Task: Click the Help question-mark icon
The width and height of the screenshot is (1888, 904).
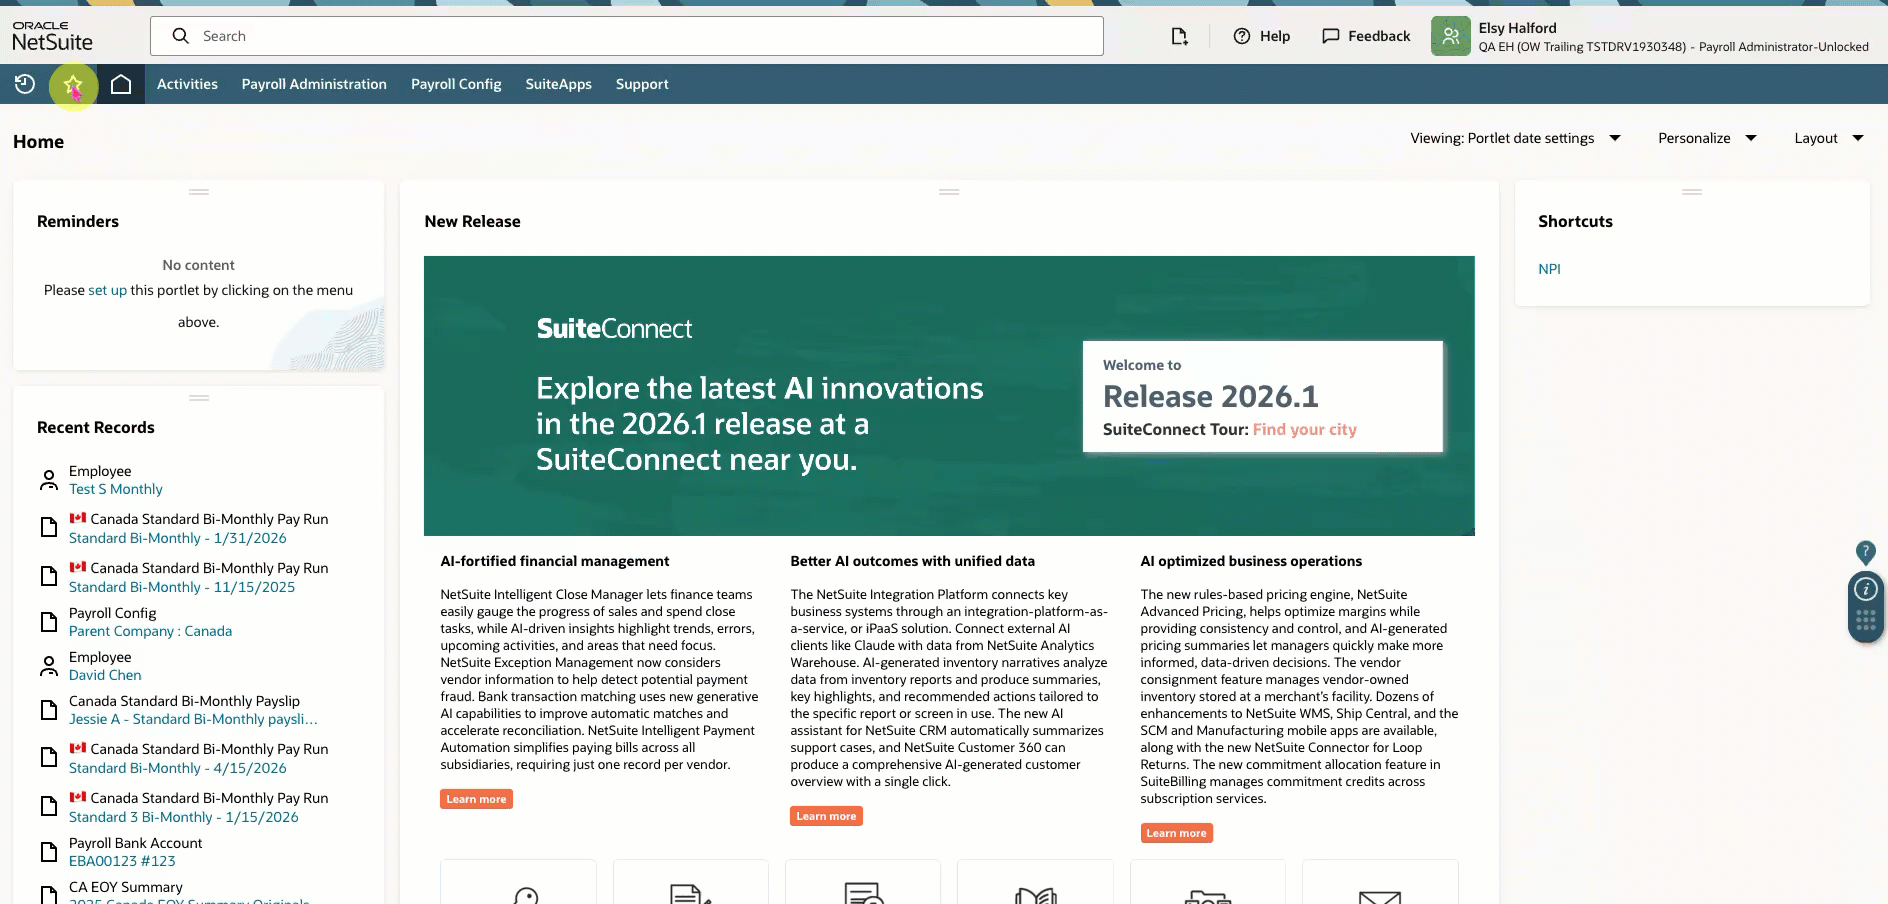Action: click(x=1242, y=36)
